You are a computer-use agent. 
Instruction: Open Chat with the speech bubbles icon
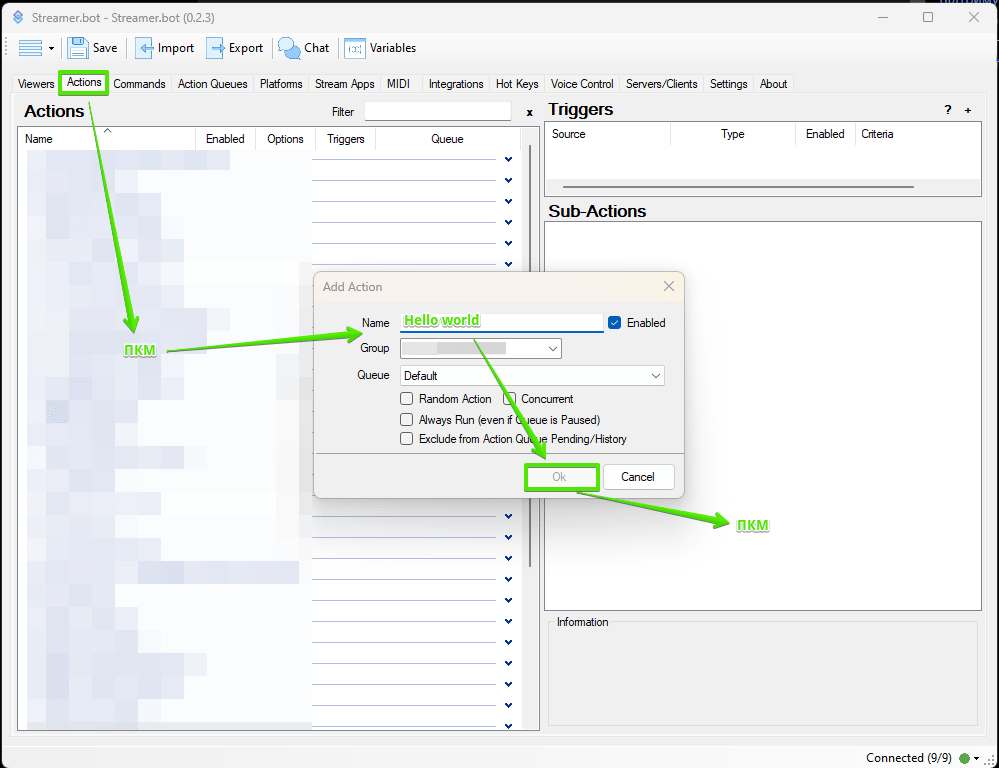pyautogui.click(x=289, y=48)
